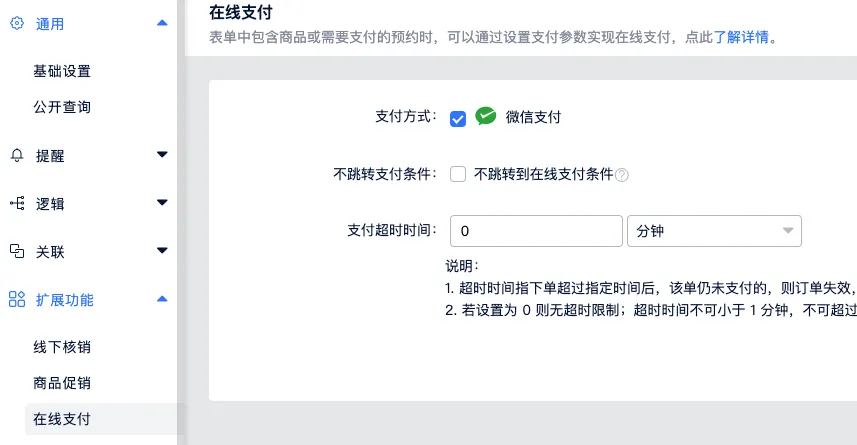Open the 分钟 time unit dropdown

pos(714,231)
